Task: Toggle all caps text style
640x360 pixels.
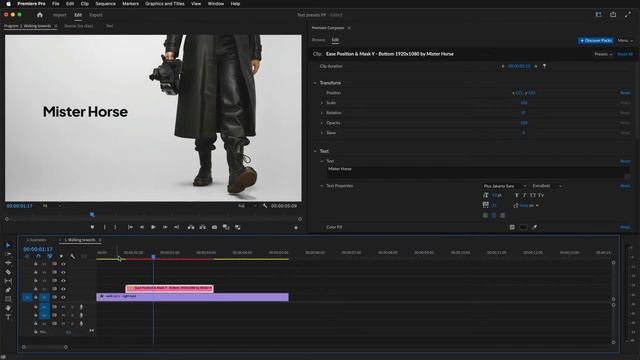Action: (532, 196)
